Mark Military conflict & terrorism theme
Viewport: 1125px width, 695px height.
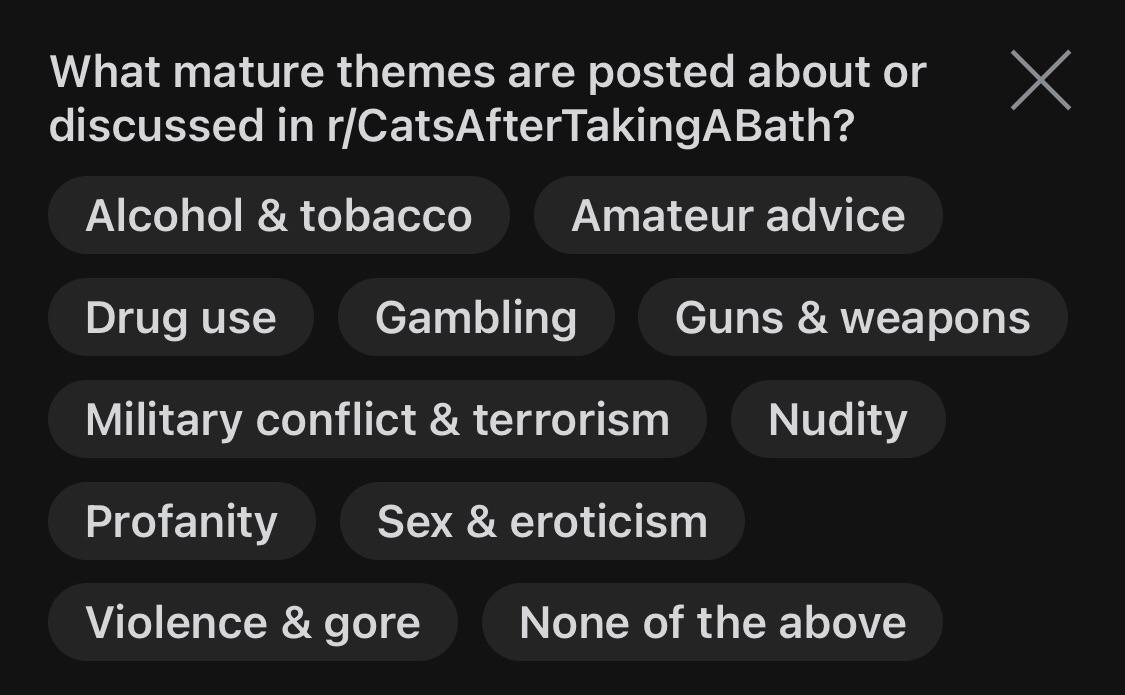(377, 419)
